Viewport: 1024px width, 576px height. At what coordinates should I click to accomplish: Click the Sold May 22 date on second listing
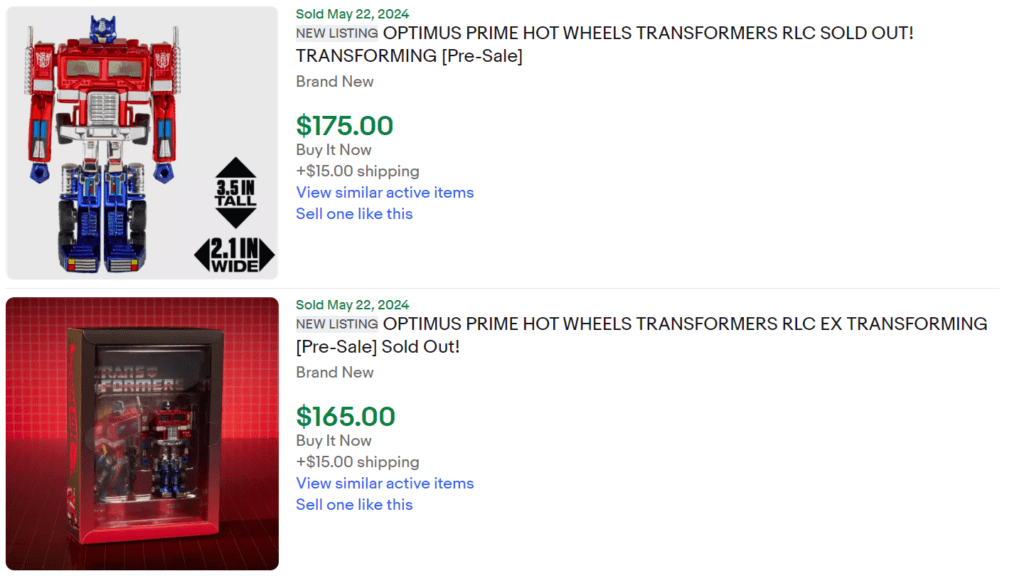pos(352,304)
